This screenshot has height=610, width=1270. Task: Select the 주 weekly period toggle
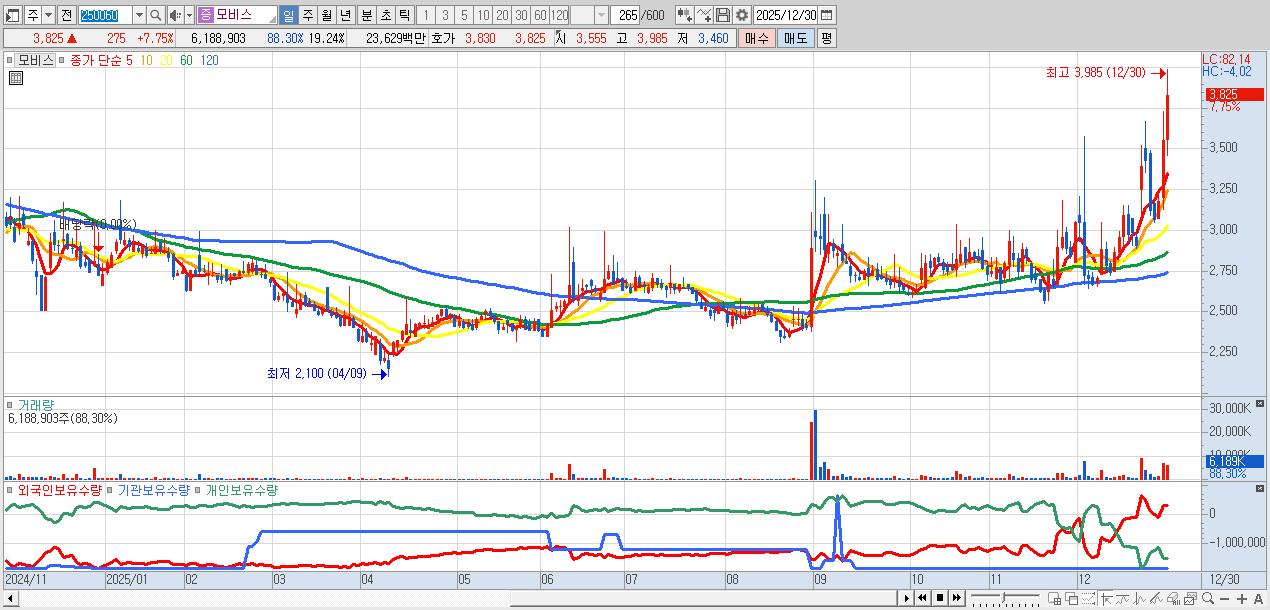pyautogui.click(x=307, y=15)
